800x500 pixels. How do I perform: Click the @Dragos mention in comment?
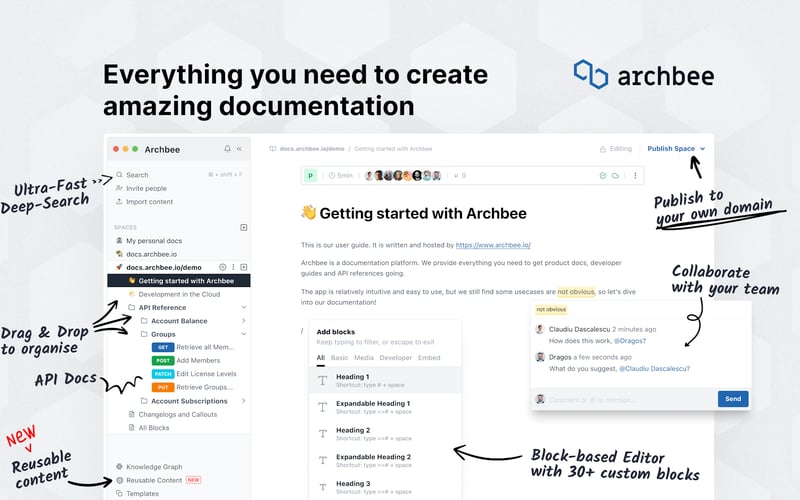tap(630, 341)
